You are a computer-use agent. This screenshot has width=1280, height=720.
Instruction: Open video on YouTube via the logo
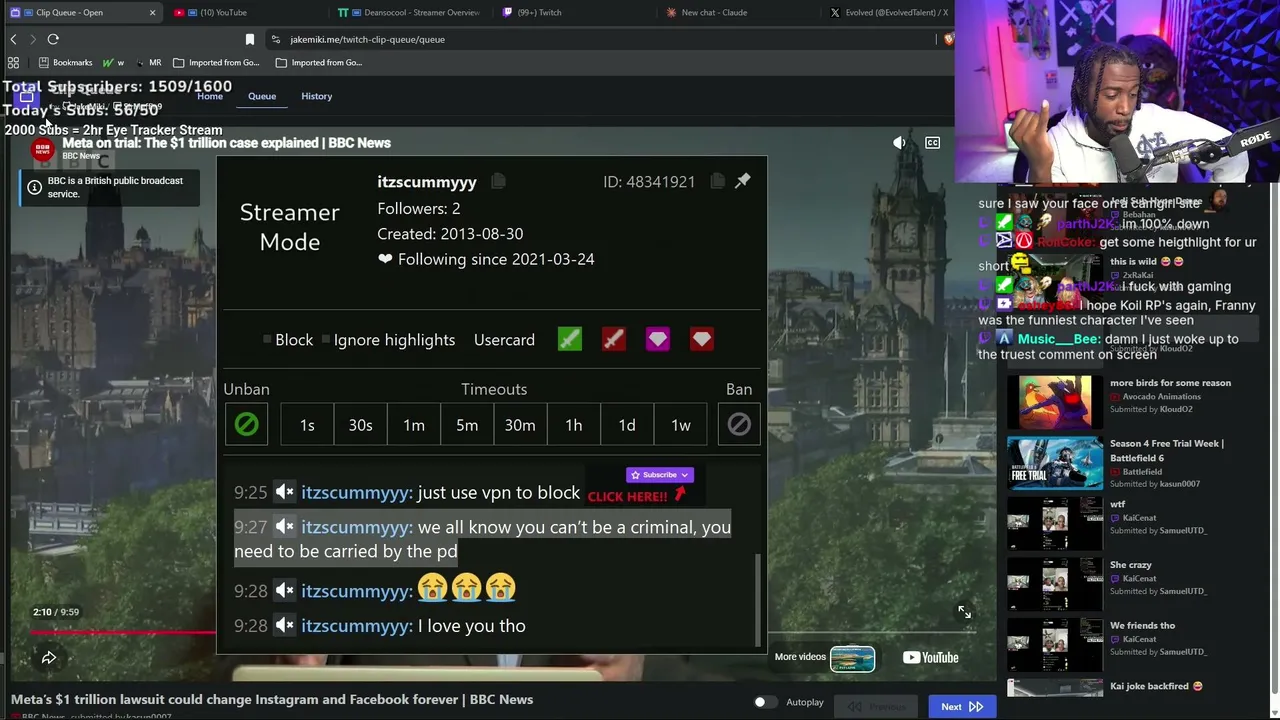pyautogui.click(x=930, y=657)
